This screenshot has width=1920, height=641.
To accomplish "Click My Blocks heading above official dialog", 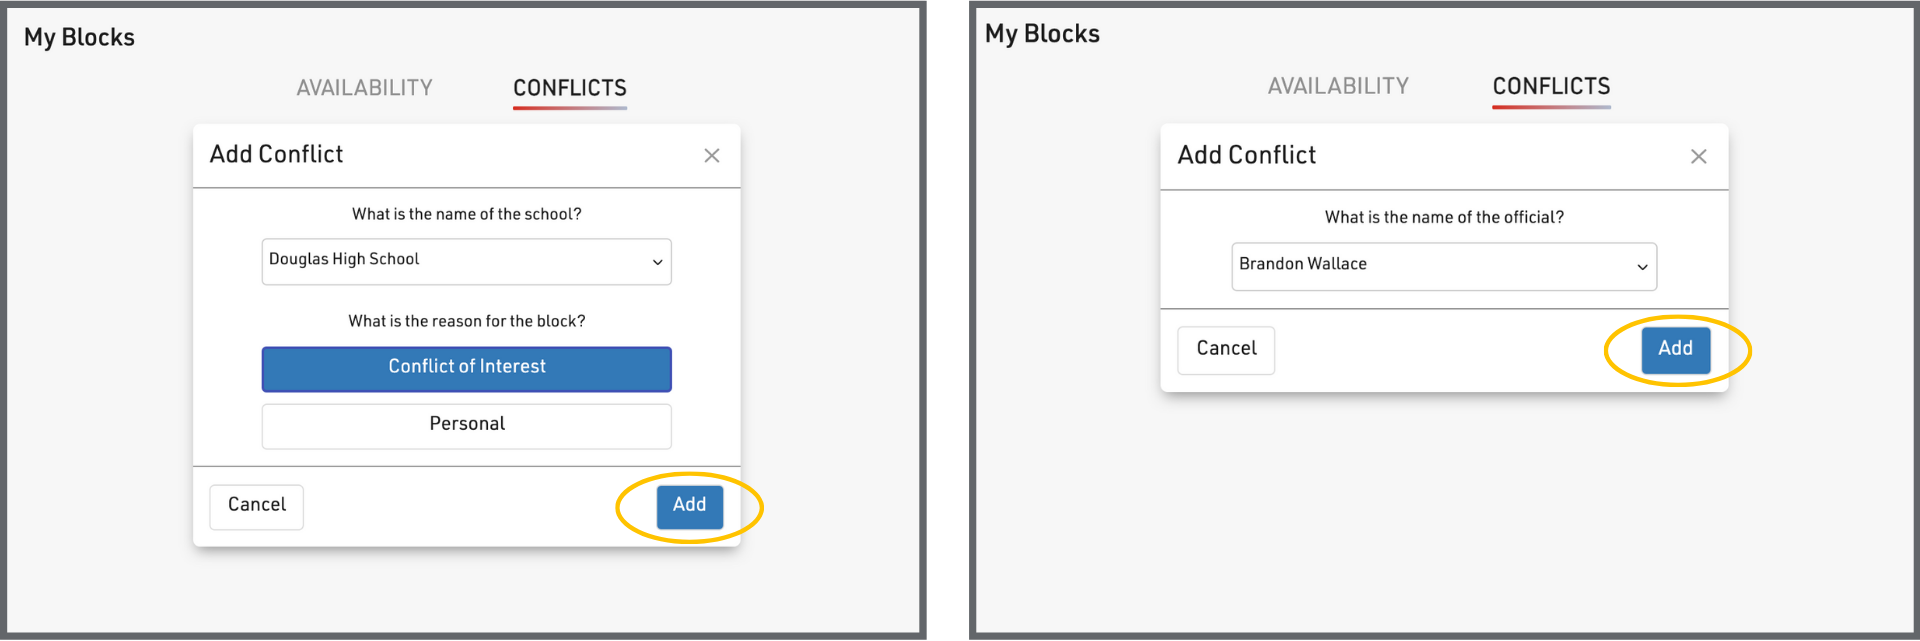I will 1042,34.
